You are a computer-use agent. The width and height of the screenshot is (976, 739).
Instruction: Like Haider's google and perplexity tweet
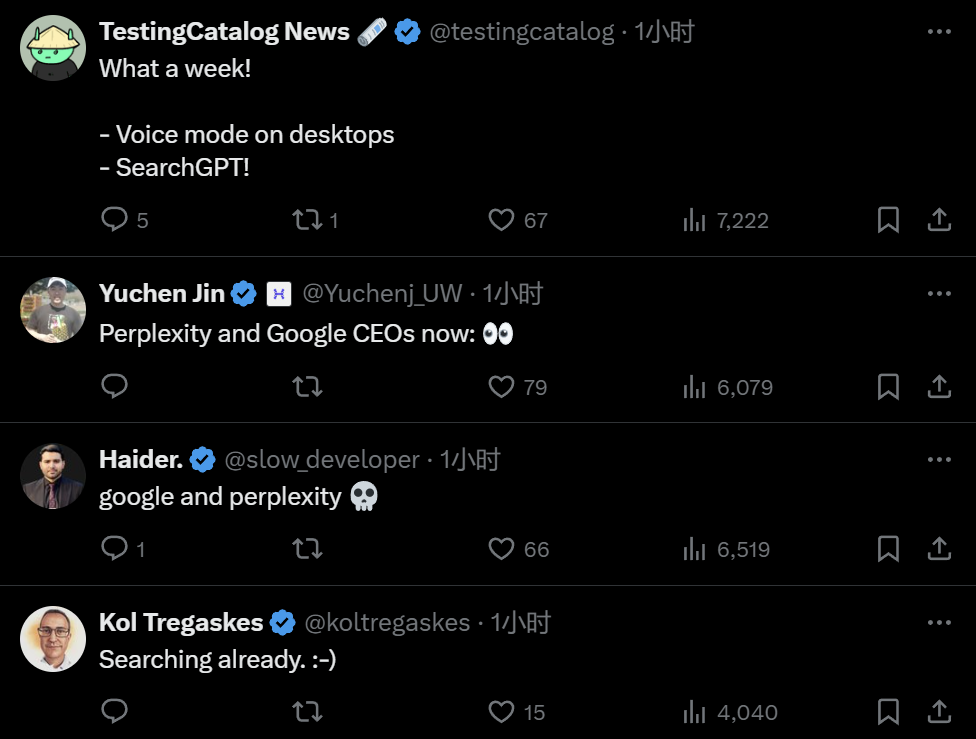(501, 548)
